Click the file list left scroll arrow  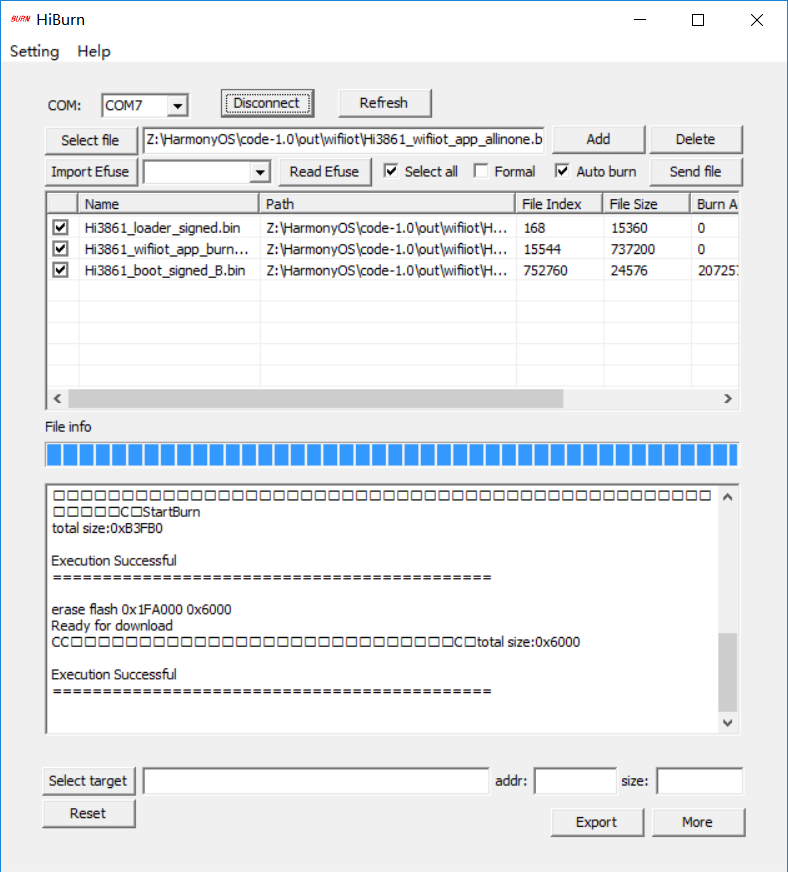click(x=57, y=399)
